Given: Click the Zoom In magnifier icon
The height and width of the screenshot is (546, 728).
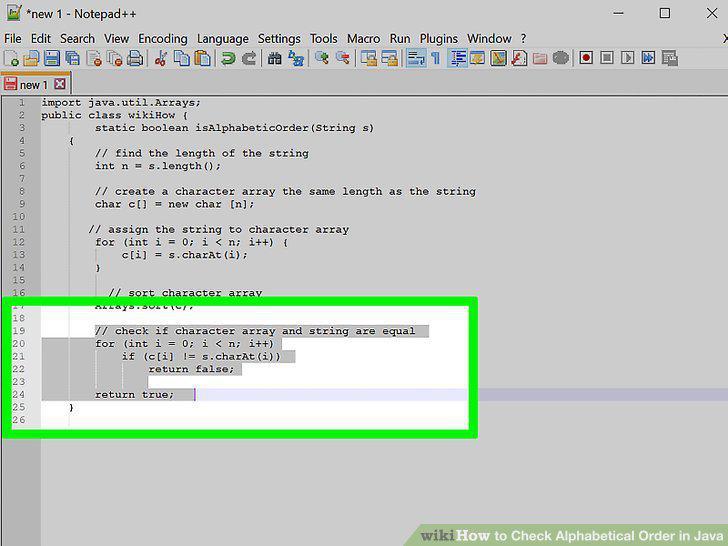Looking at the screenshot, I should click(x=322, y=58).
